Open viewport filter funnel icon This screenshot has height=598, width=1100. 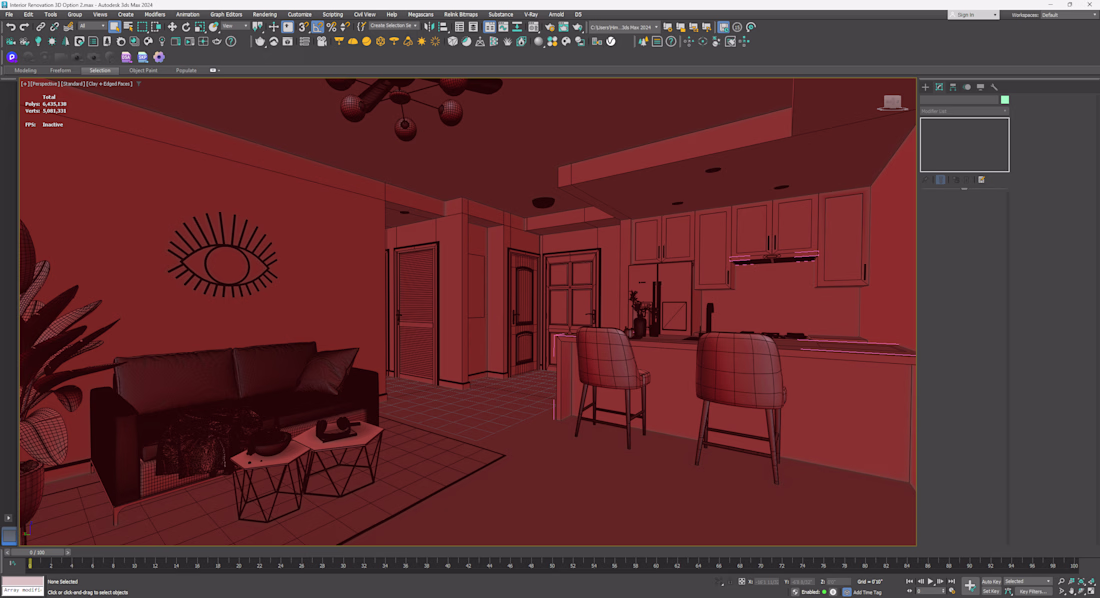pos(139,84)
